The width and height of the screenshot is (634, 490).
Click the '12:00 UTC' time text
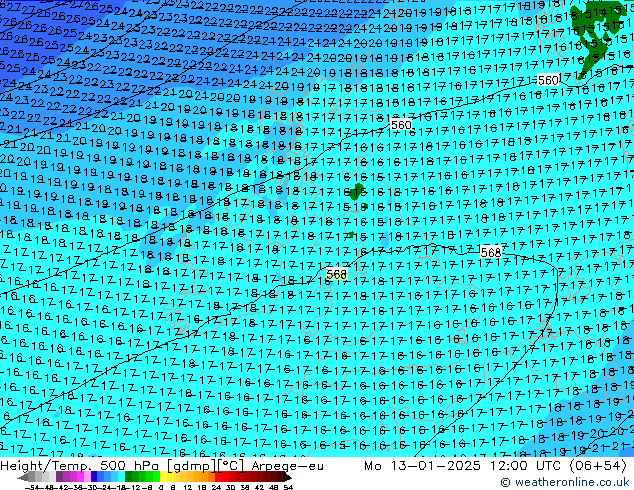525,466
